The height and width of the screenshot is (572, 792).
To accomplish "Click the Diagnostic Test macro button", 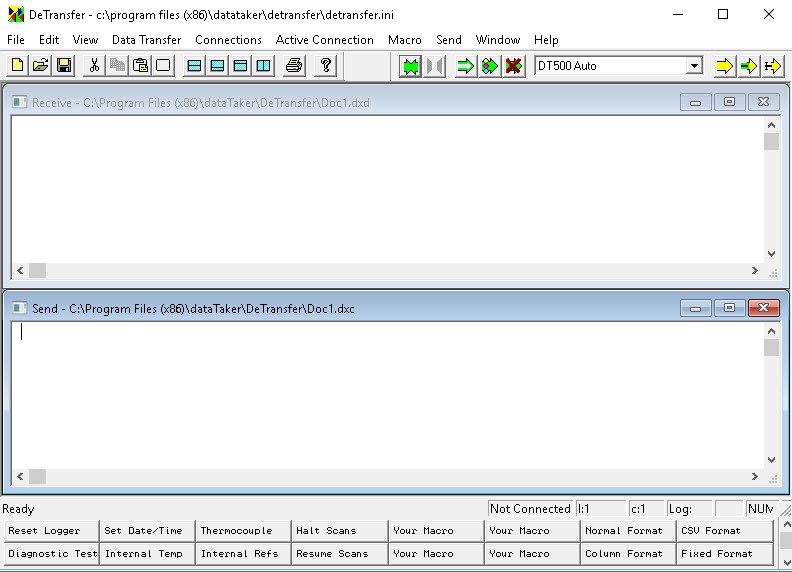I will click(51, 554).
